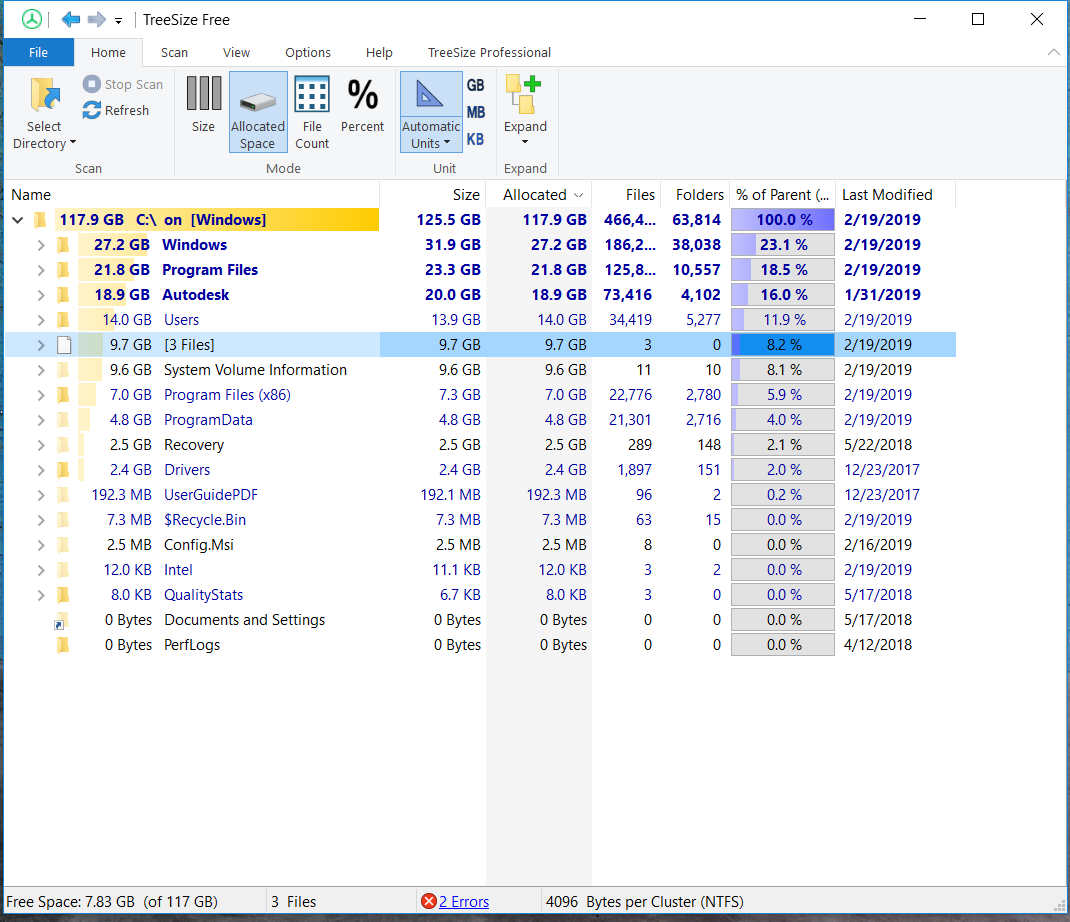Switch to Size display mode
Screen dimensions: 1070x922
[203, 104]
